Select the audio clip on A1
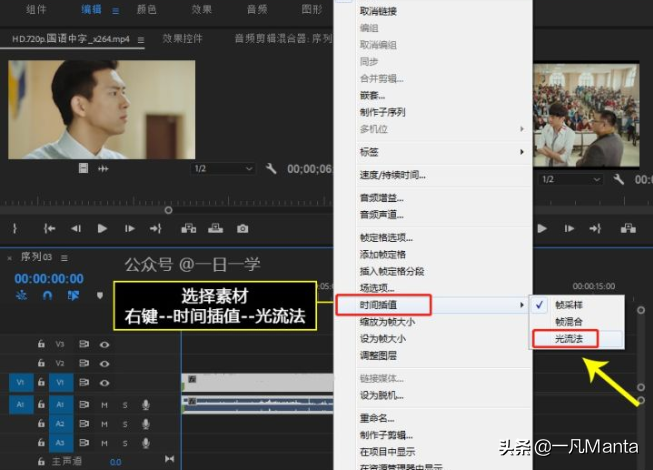Screen dimensions: 653x470 [258, 405]
